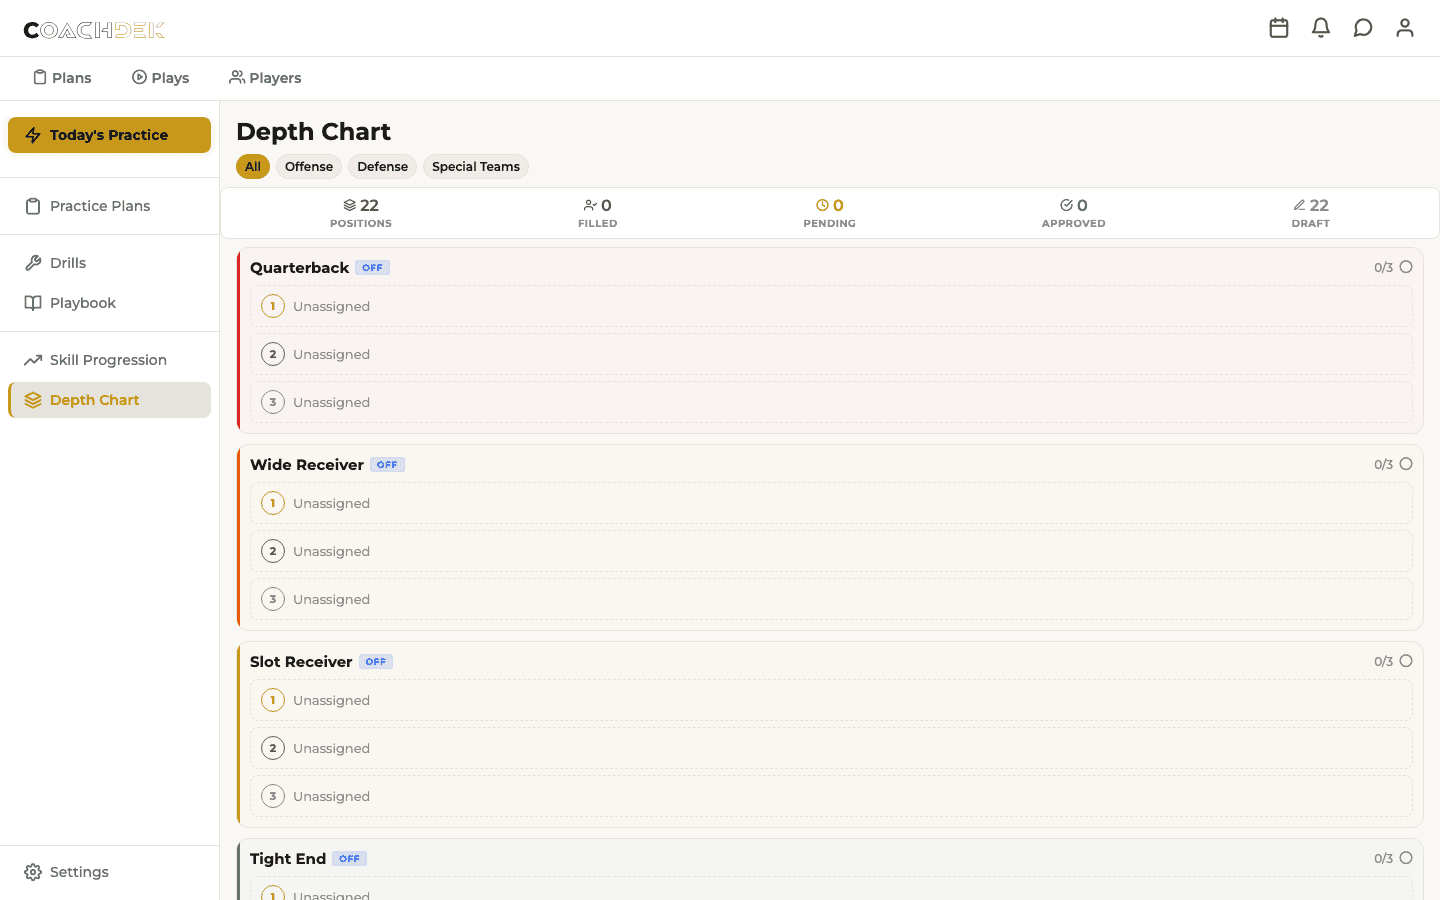This screenshot has width=1440, height=900.
Task: Select the Depth Chart layers icon
Action: [x=31, y=399]
